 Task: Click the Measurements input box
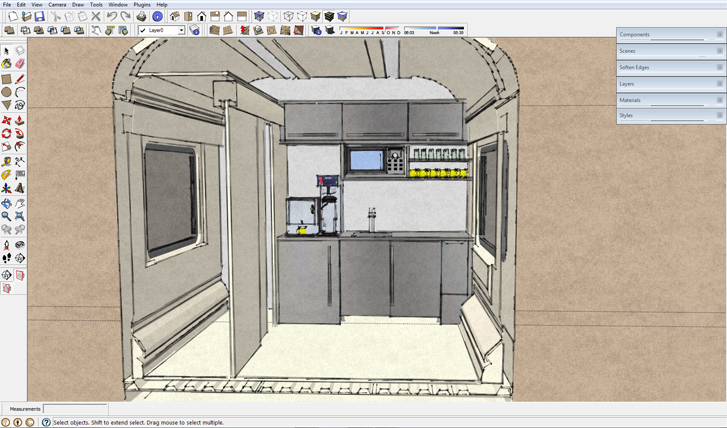[75, 409]
